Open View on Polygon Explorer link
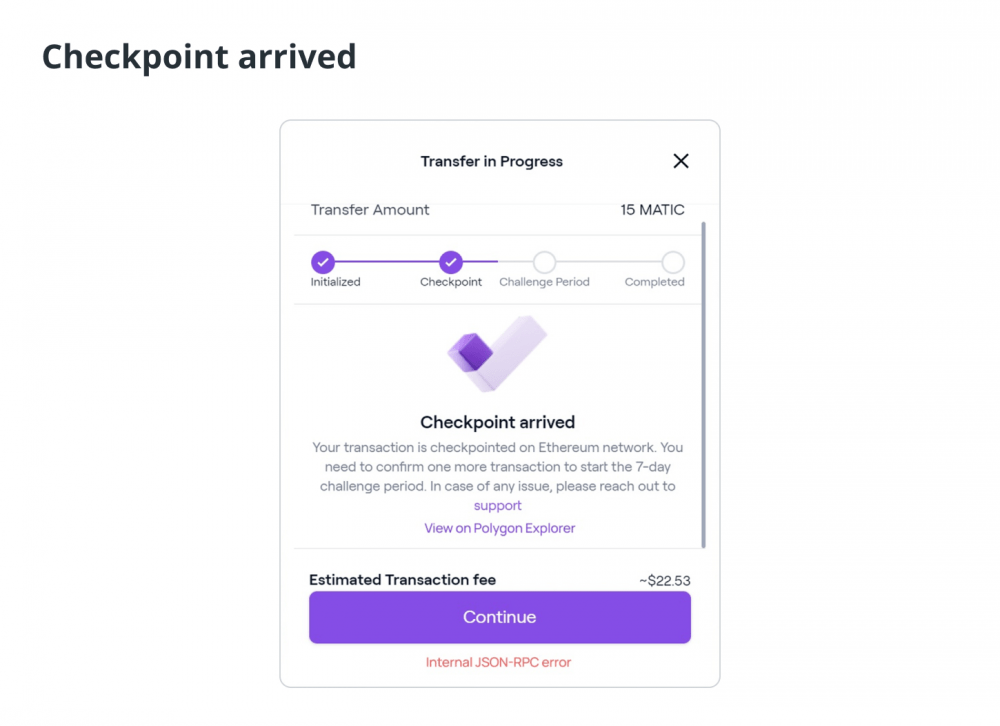This screenshot has height=726, width=1000. (499, 528)
